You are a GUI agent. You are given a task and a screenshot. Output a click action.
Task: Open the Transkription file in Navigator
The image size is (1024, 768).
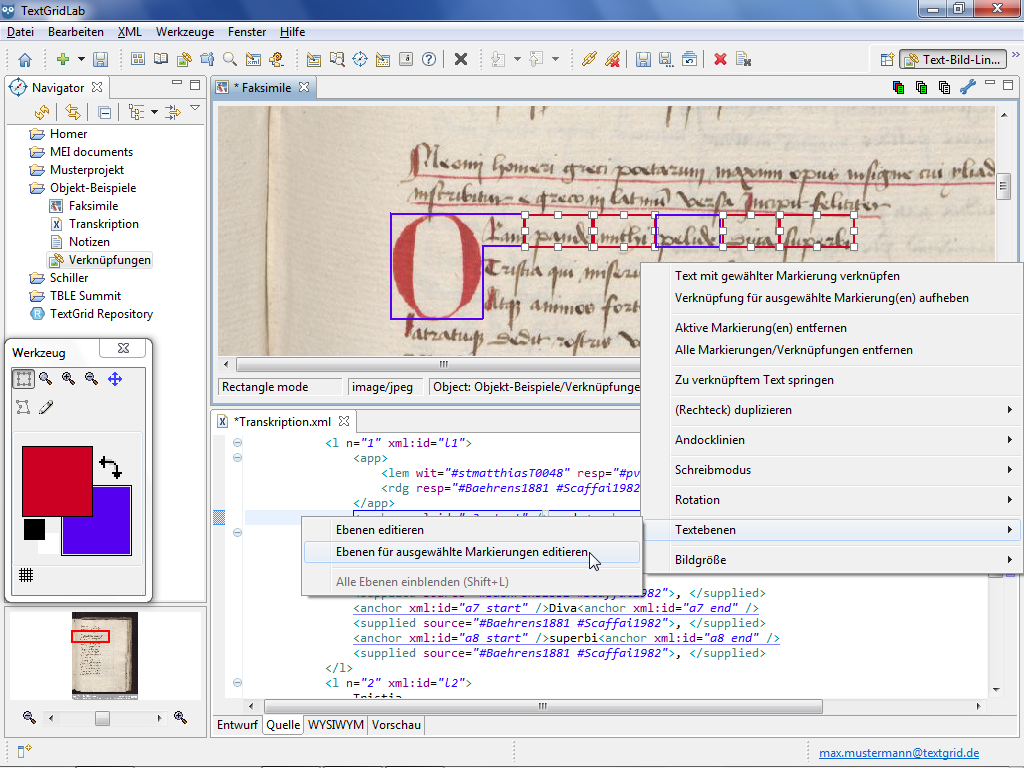tap(103, 224)
